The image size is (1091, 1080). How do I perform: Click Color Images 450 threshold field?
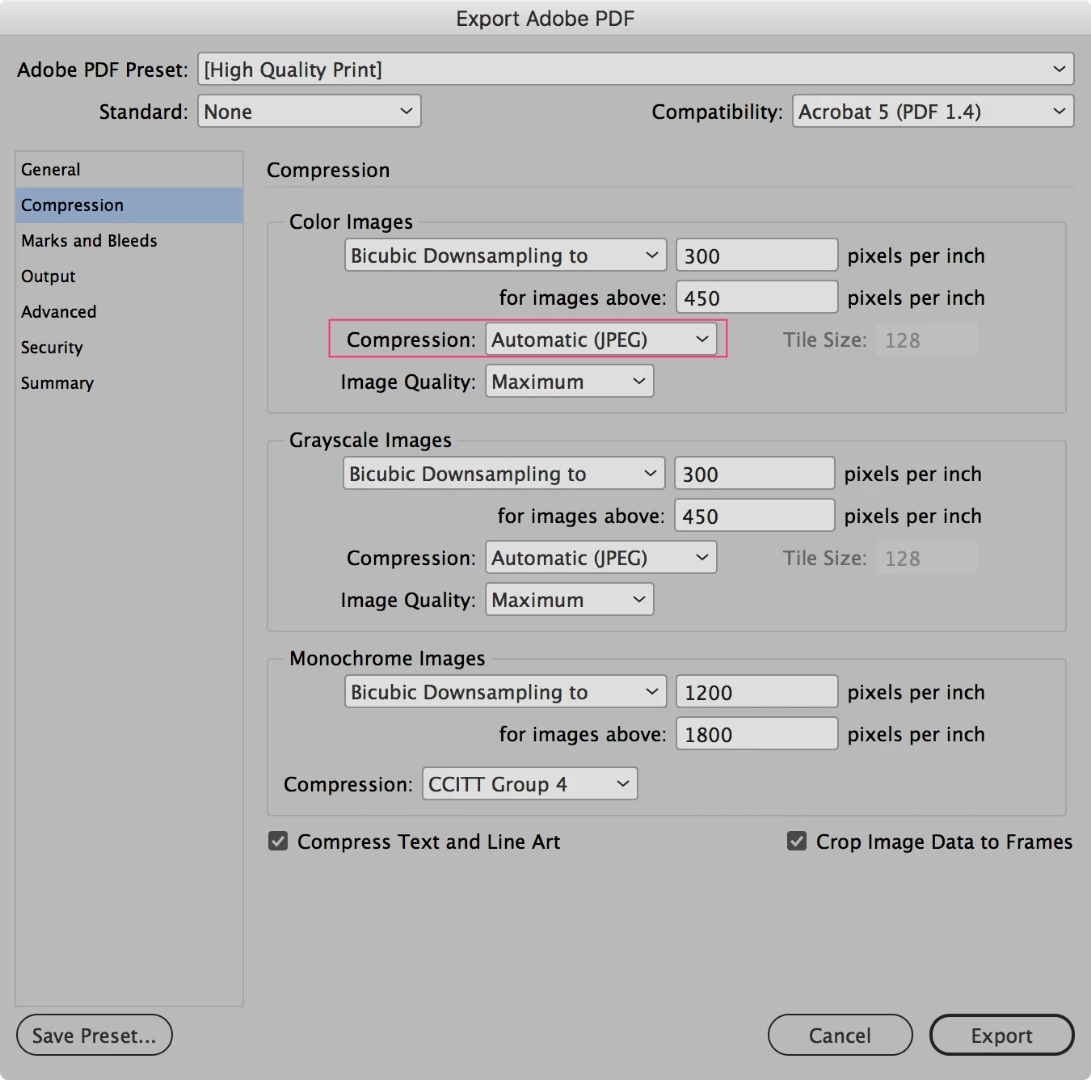(756, 298)
